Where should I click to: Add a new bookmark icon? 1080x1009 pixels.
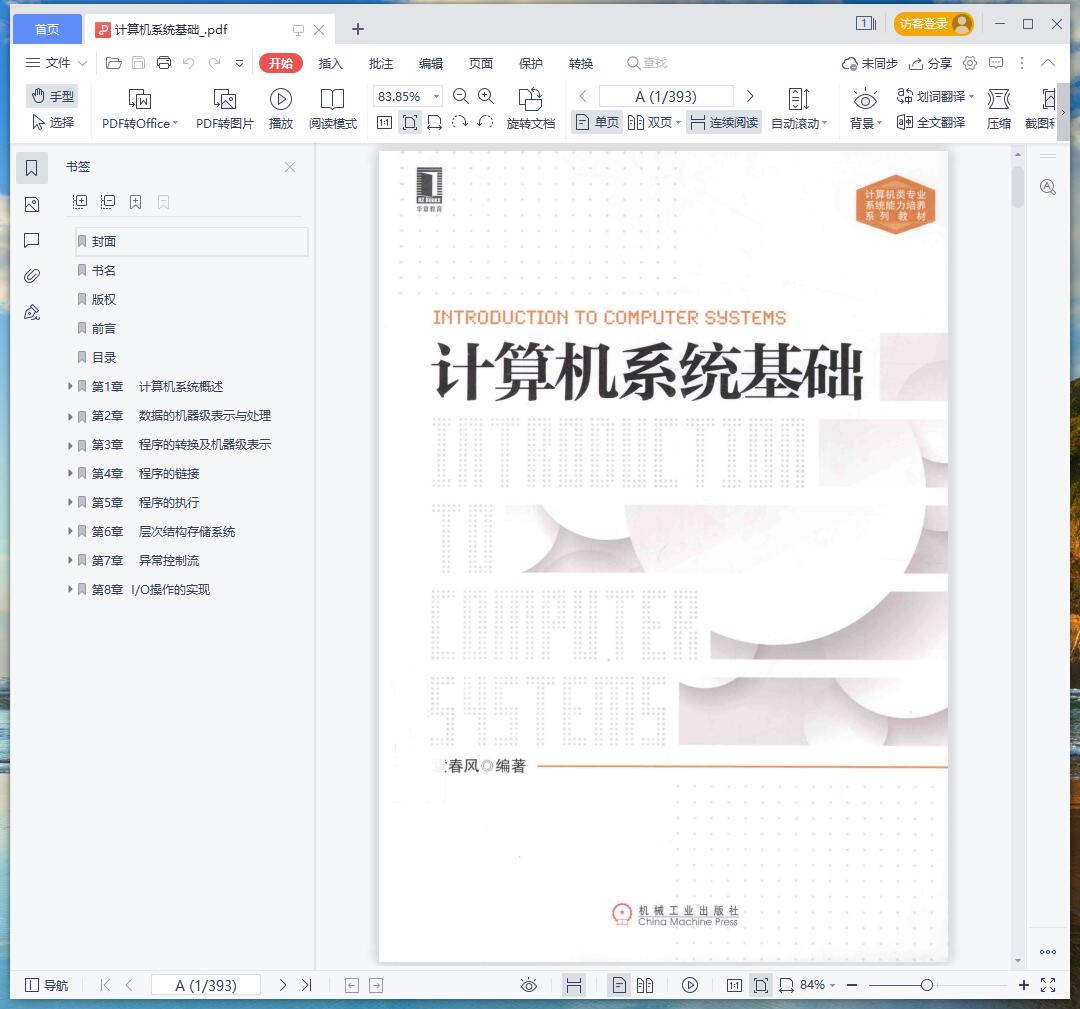point(136,202)
